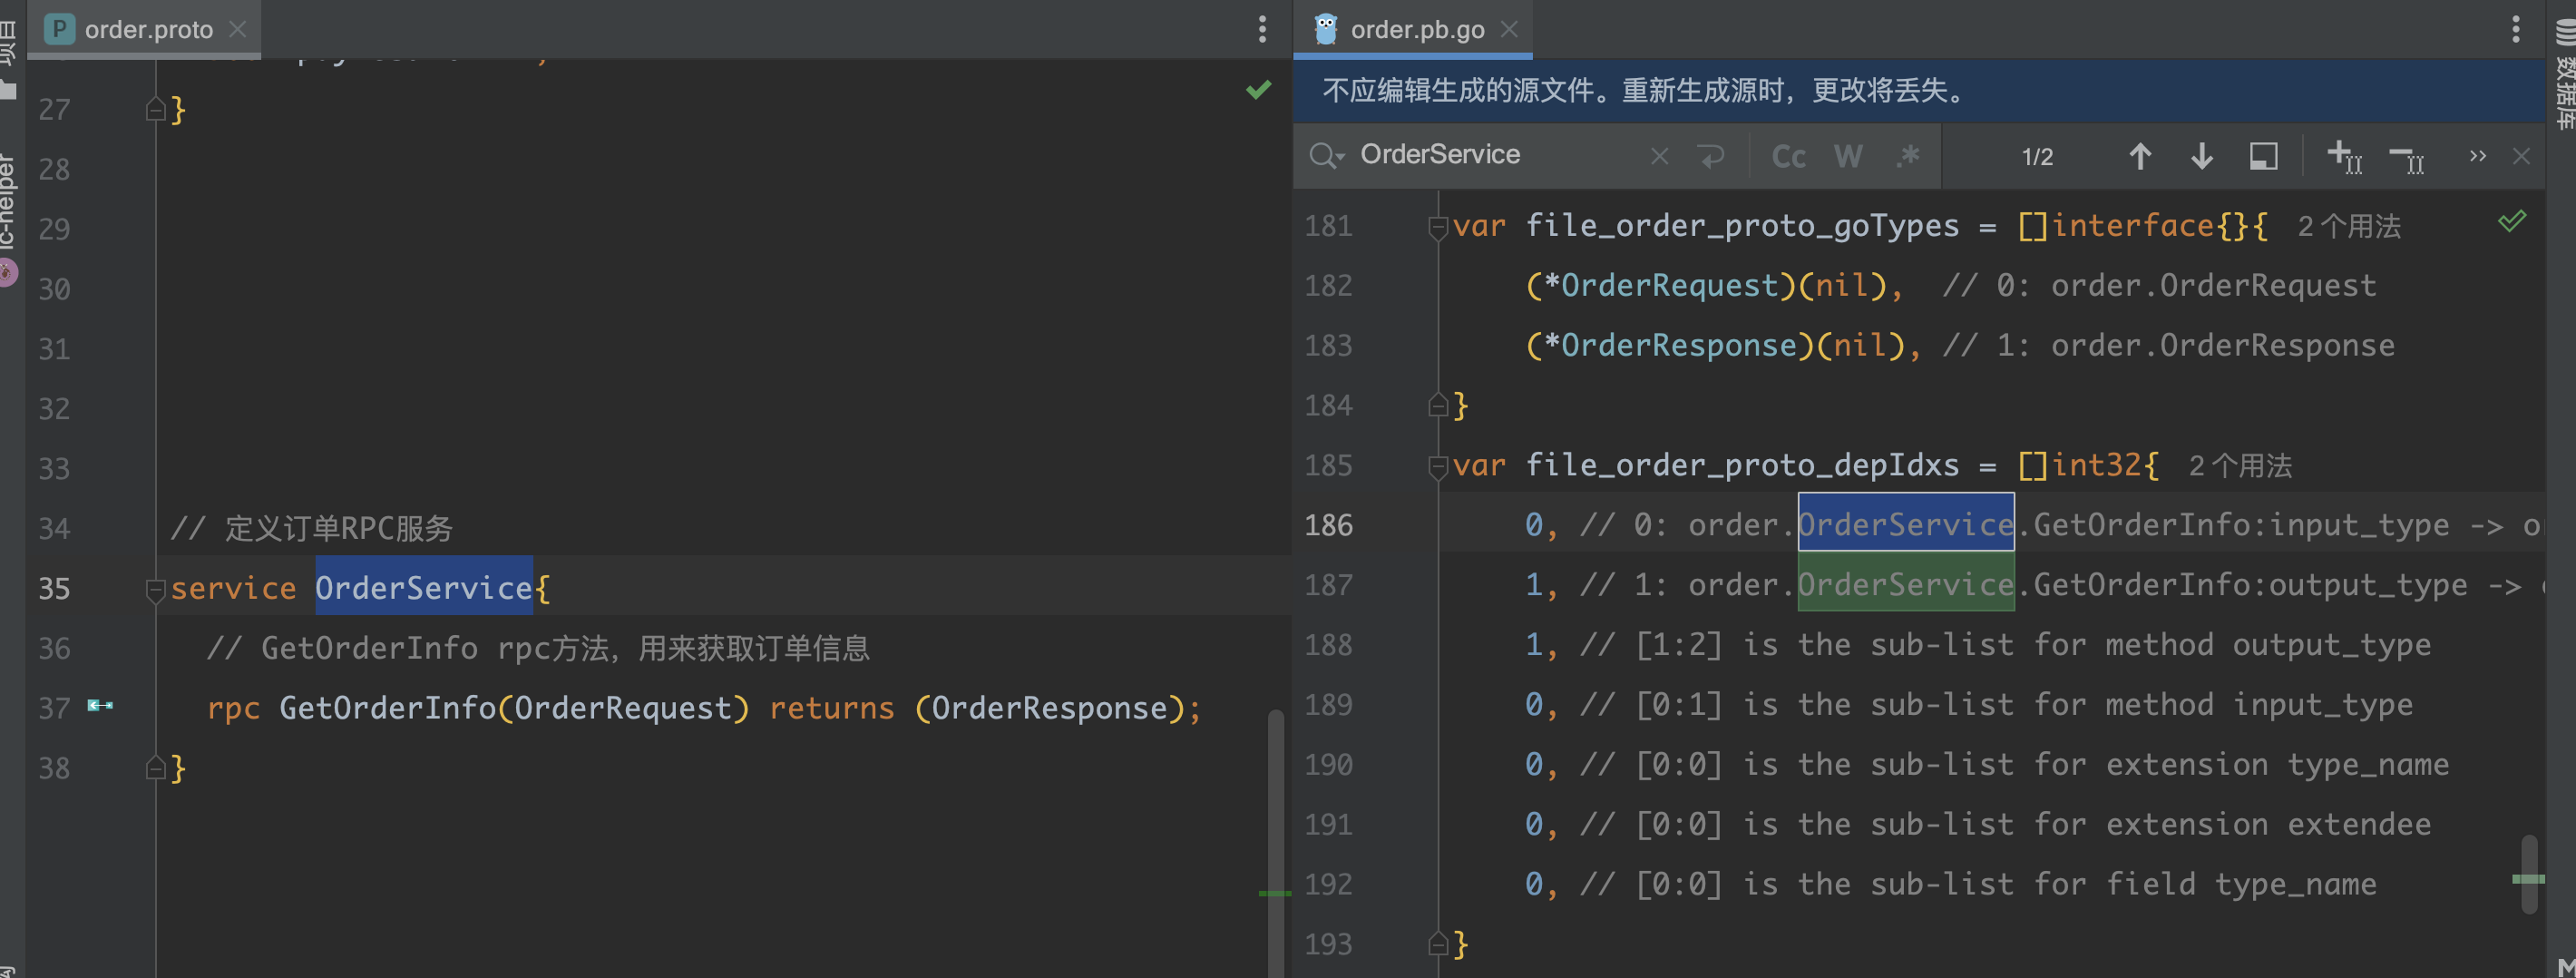2576x978 pixels.
Task: Click file_order_proto_depIdxs variable name
Action: tap(1742, 465)
